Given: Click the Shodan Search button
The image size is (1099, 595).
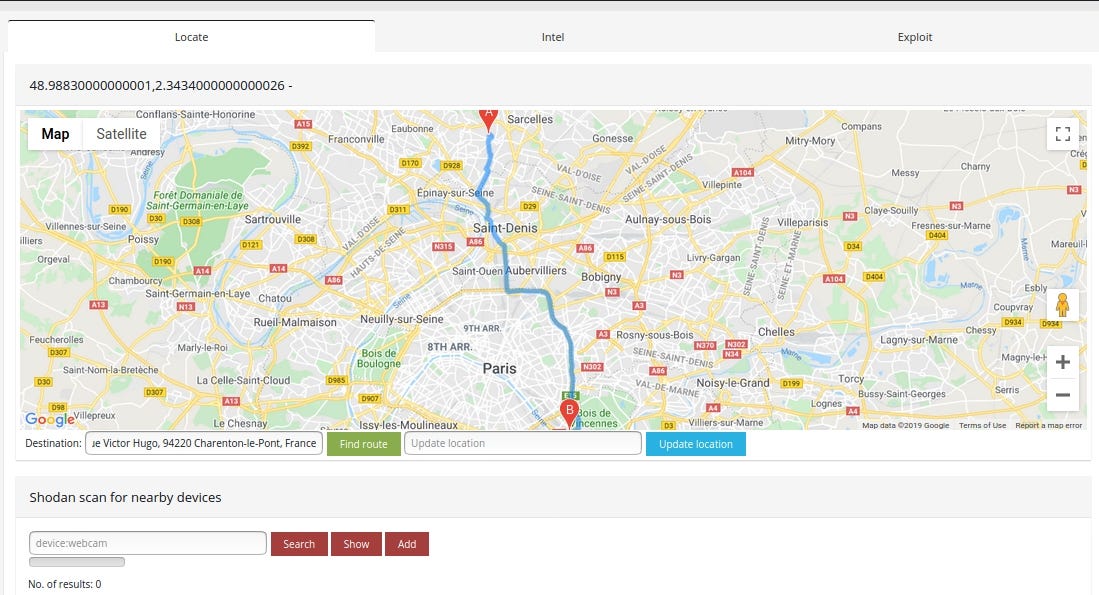Looking at the screenshot, I should click(299, 544).
